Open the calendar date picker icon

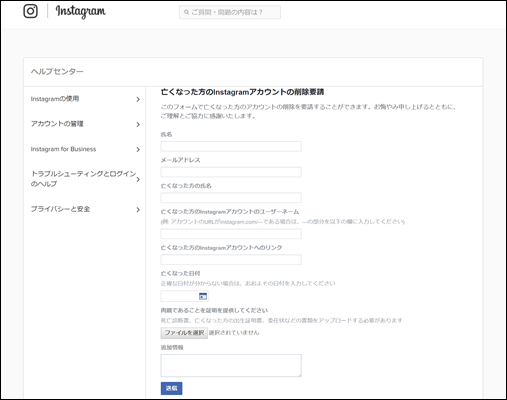click(203, 296)
